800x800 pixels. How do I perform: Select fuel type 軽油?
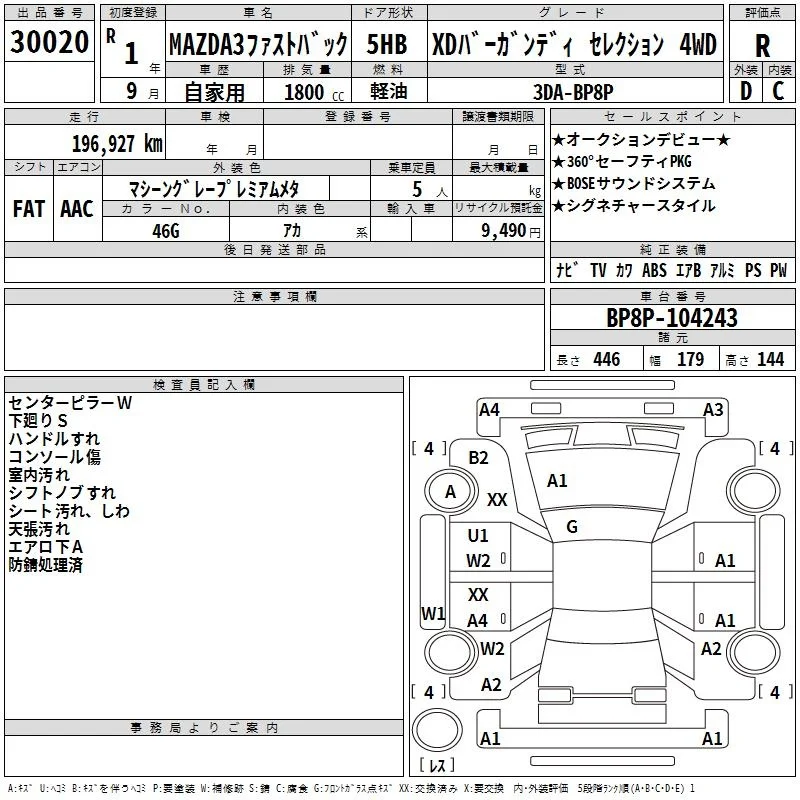(x=389, y=91)
